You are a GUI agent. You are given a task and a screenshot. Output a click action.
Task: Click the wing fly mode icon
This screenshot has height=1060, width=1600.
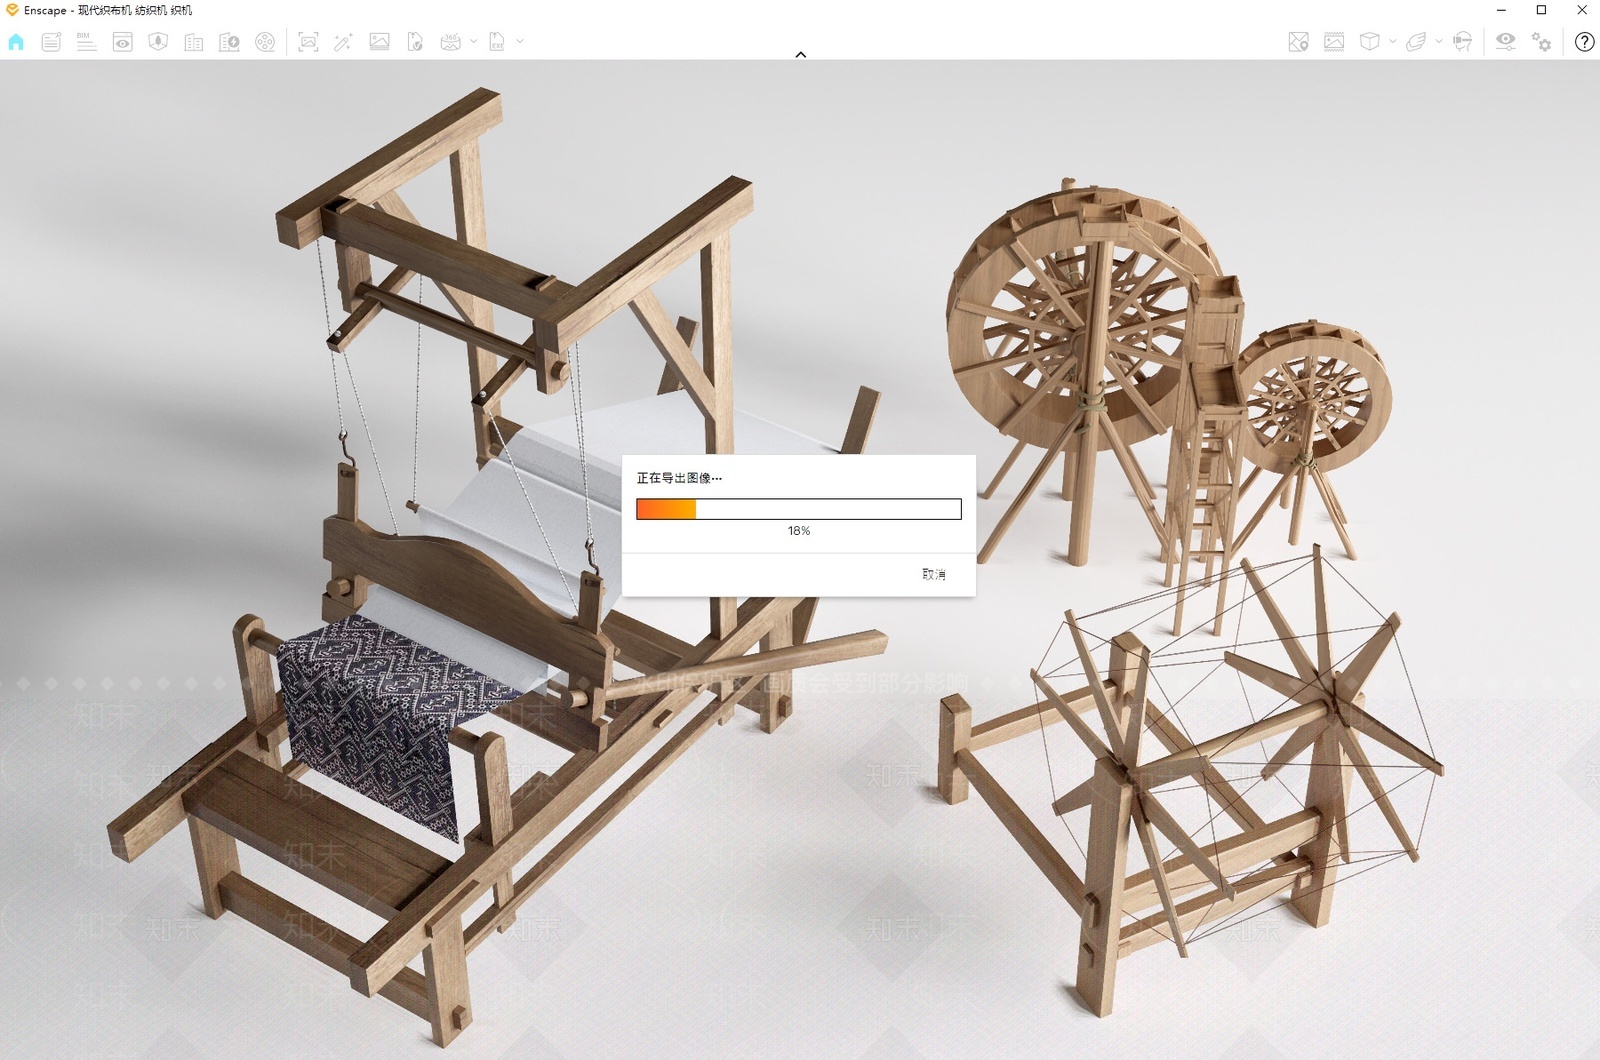[x=1416, y=42]
